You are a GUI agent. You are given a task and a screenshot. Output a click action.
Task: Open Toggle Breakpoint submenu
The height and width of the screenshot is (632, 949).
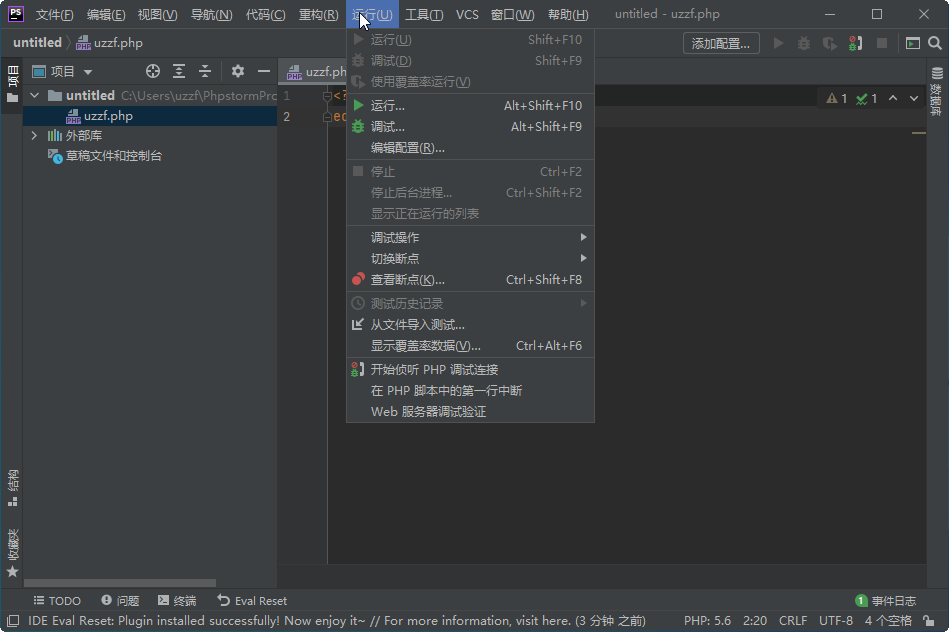coord(470,258)
